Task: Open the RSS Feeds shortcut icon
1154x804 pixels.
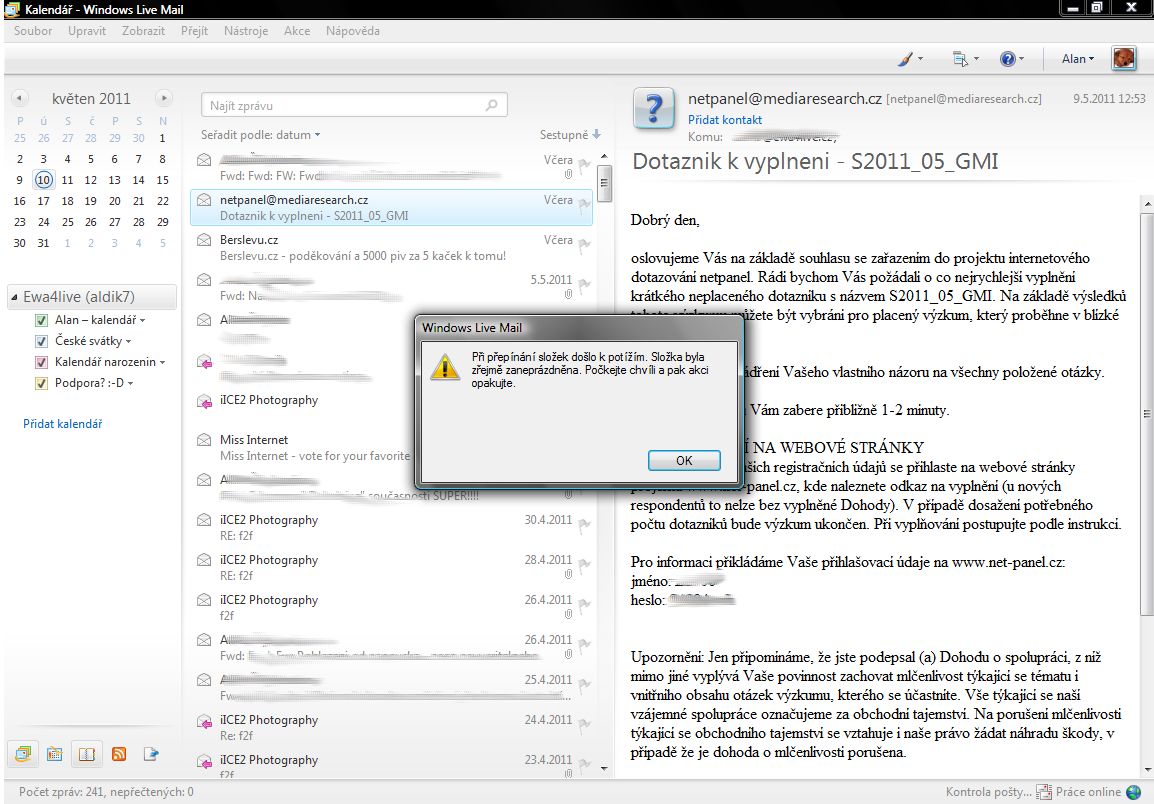Action: pos(118,753)
